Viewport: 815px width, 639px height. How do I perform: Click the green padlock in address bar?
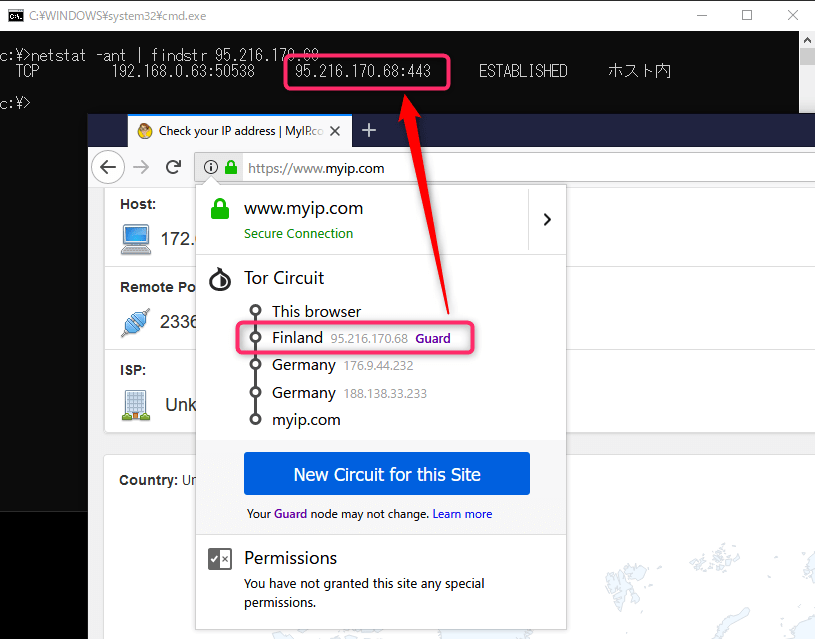pyautogui.click(x=231, y=167)
